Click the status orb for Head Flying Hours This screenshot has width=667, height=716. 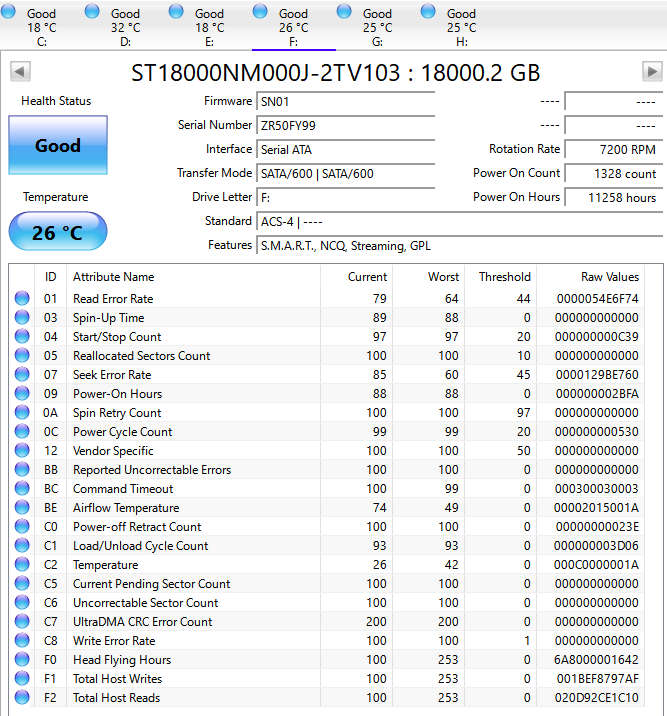click(x=22, y=659)
